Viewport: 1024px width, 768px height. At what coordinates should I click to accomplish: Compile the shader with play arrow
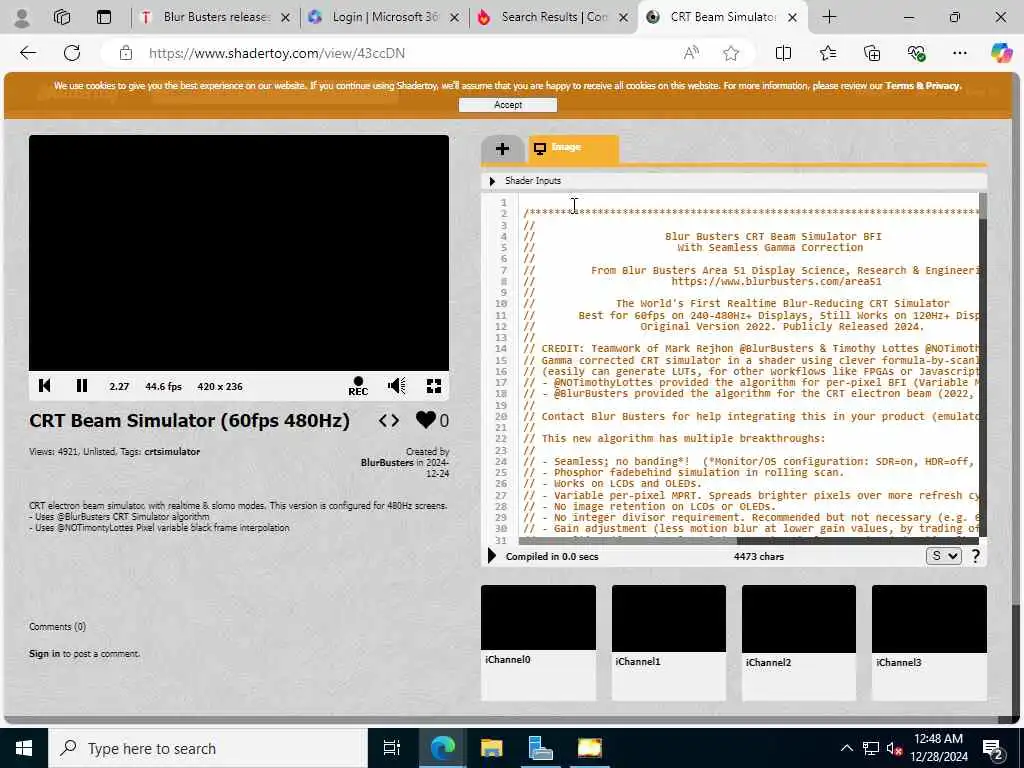click(x=492, y=556)
